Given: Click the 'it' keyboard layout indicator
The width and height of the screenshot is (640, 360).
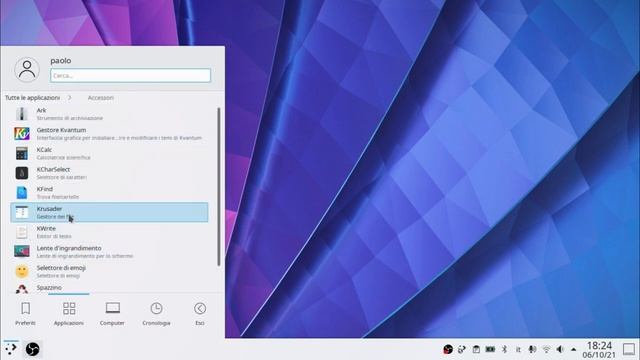Looking at the screenshot, I should [518, 350].
